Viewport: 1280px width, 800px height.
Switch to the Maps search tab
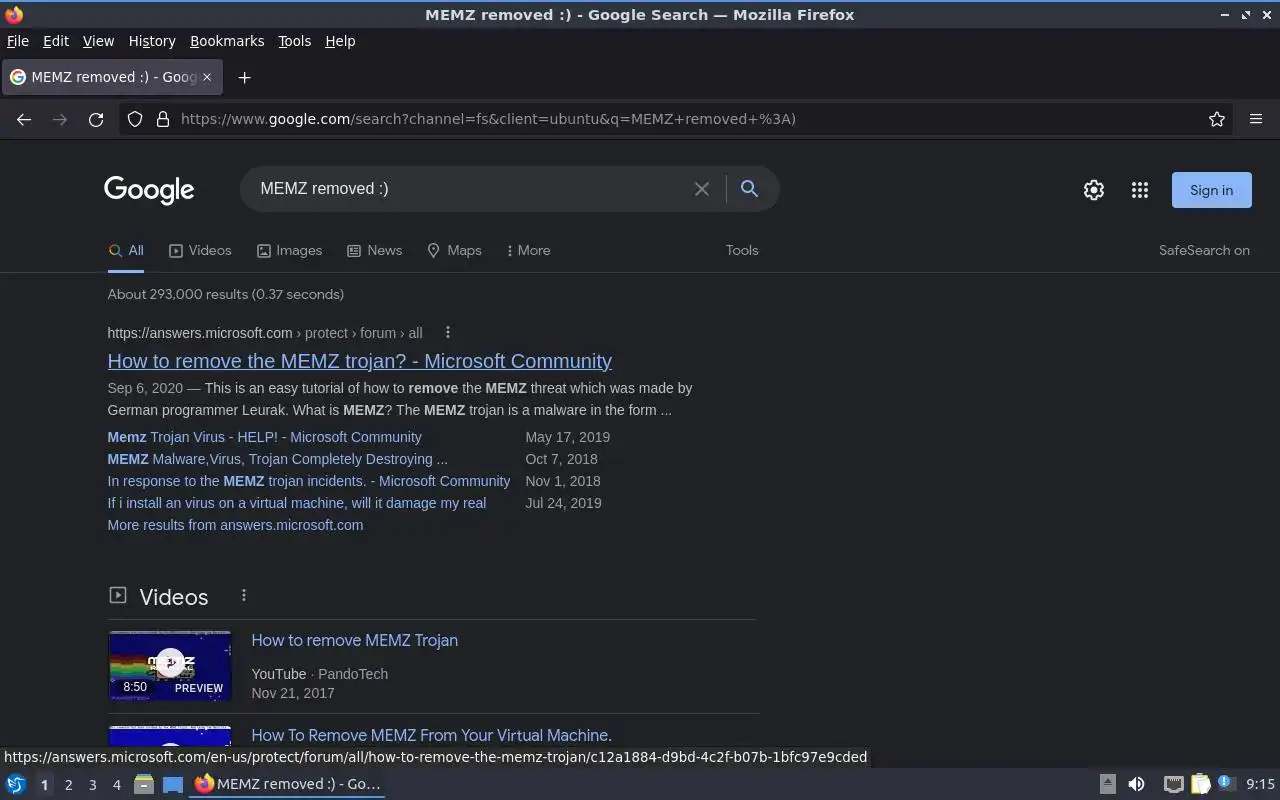tap(454, 250)
